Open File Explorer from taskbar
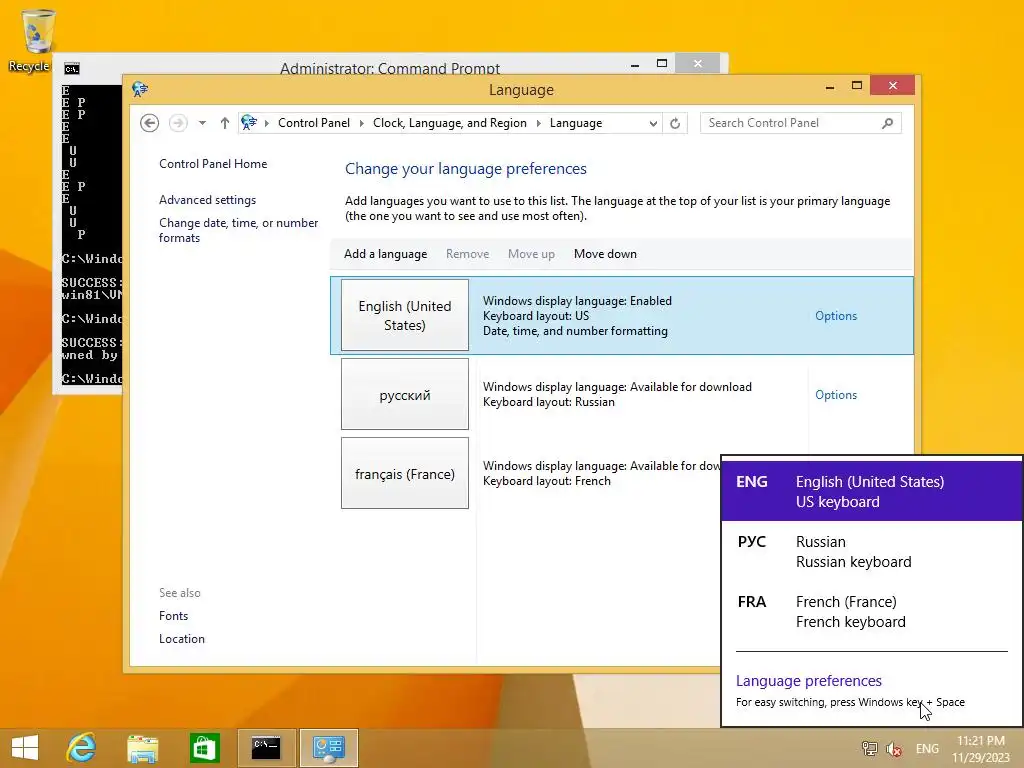Viewport: 1024px width, 768px height. (142, 748)
